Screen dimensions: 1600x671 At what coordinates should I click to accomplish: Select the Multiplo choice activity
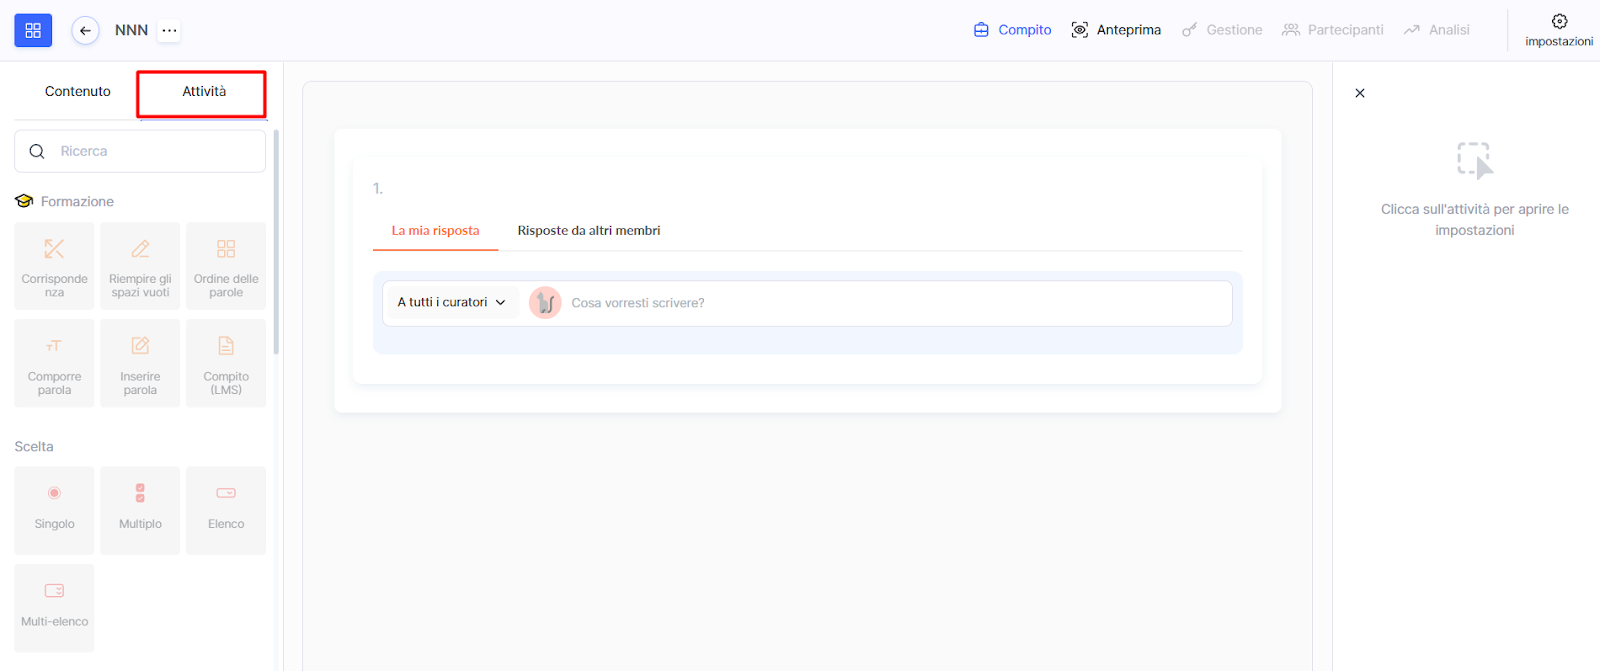pyautogui.click(x=140, y=510)
